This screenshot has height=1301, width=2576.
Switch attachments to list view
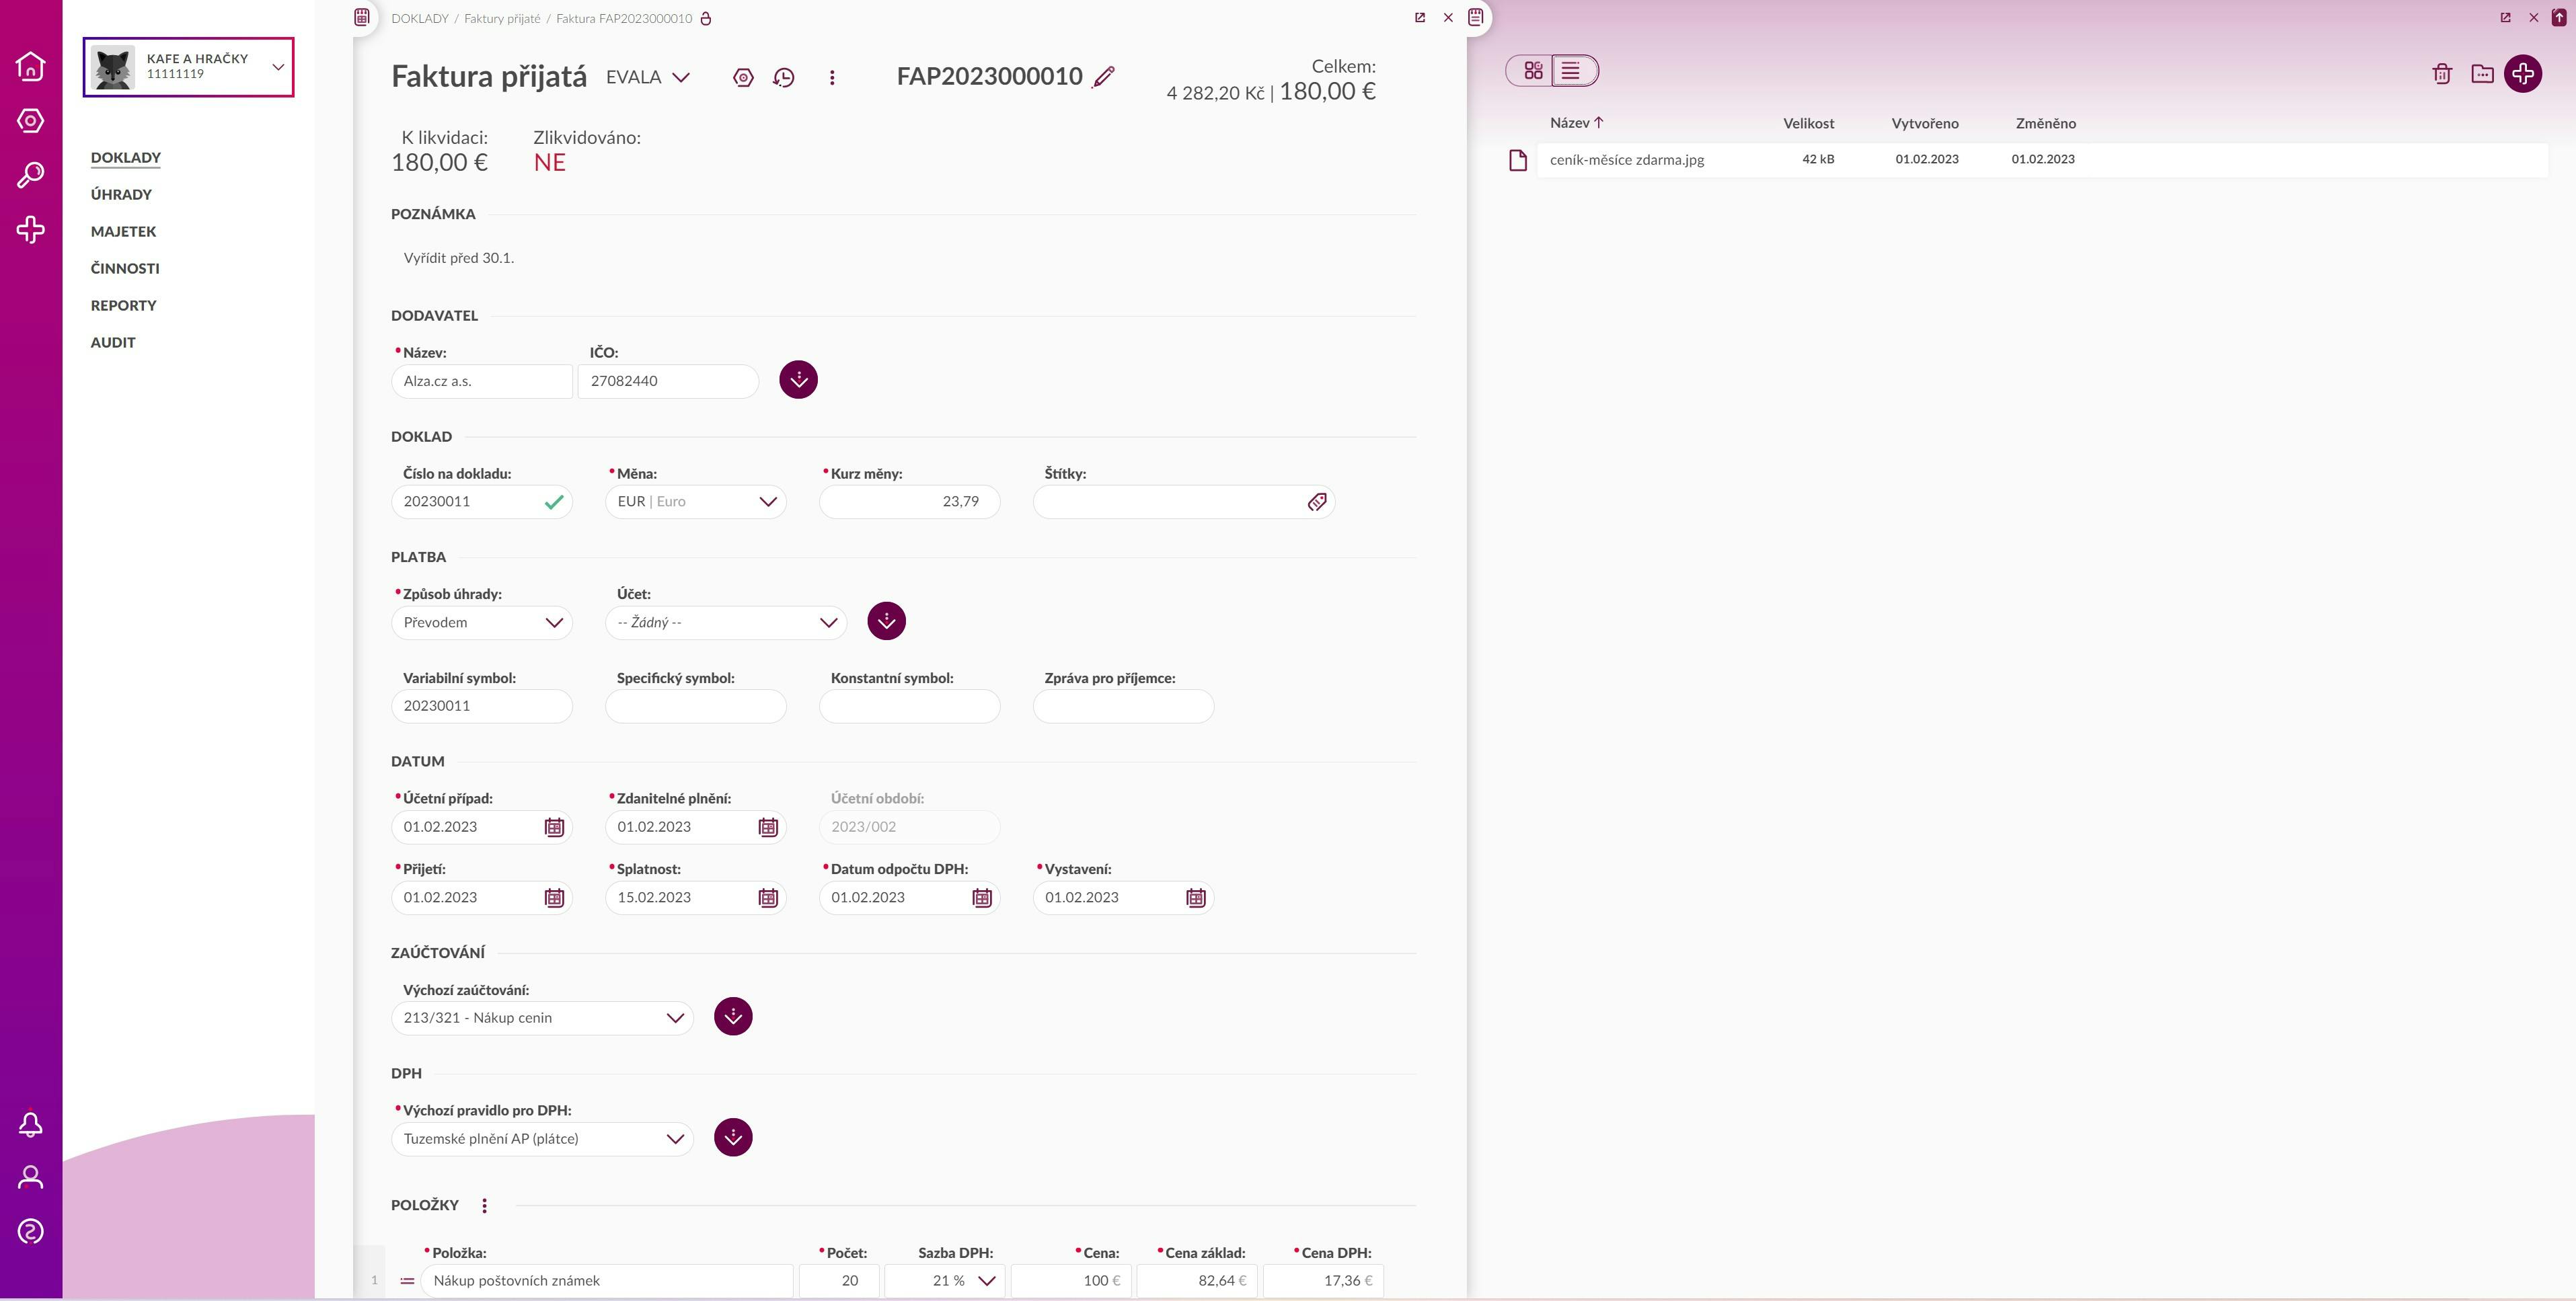coord(1572,70)
